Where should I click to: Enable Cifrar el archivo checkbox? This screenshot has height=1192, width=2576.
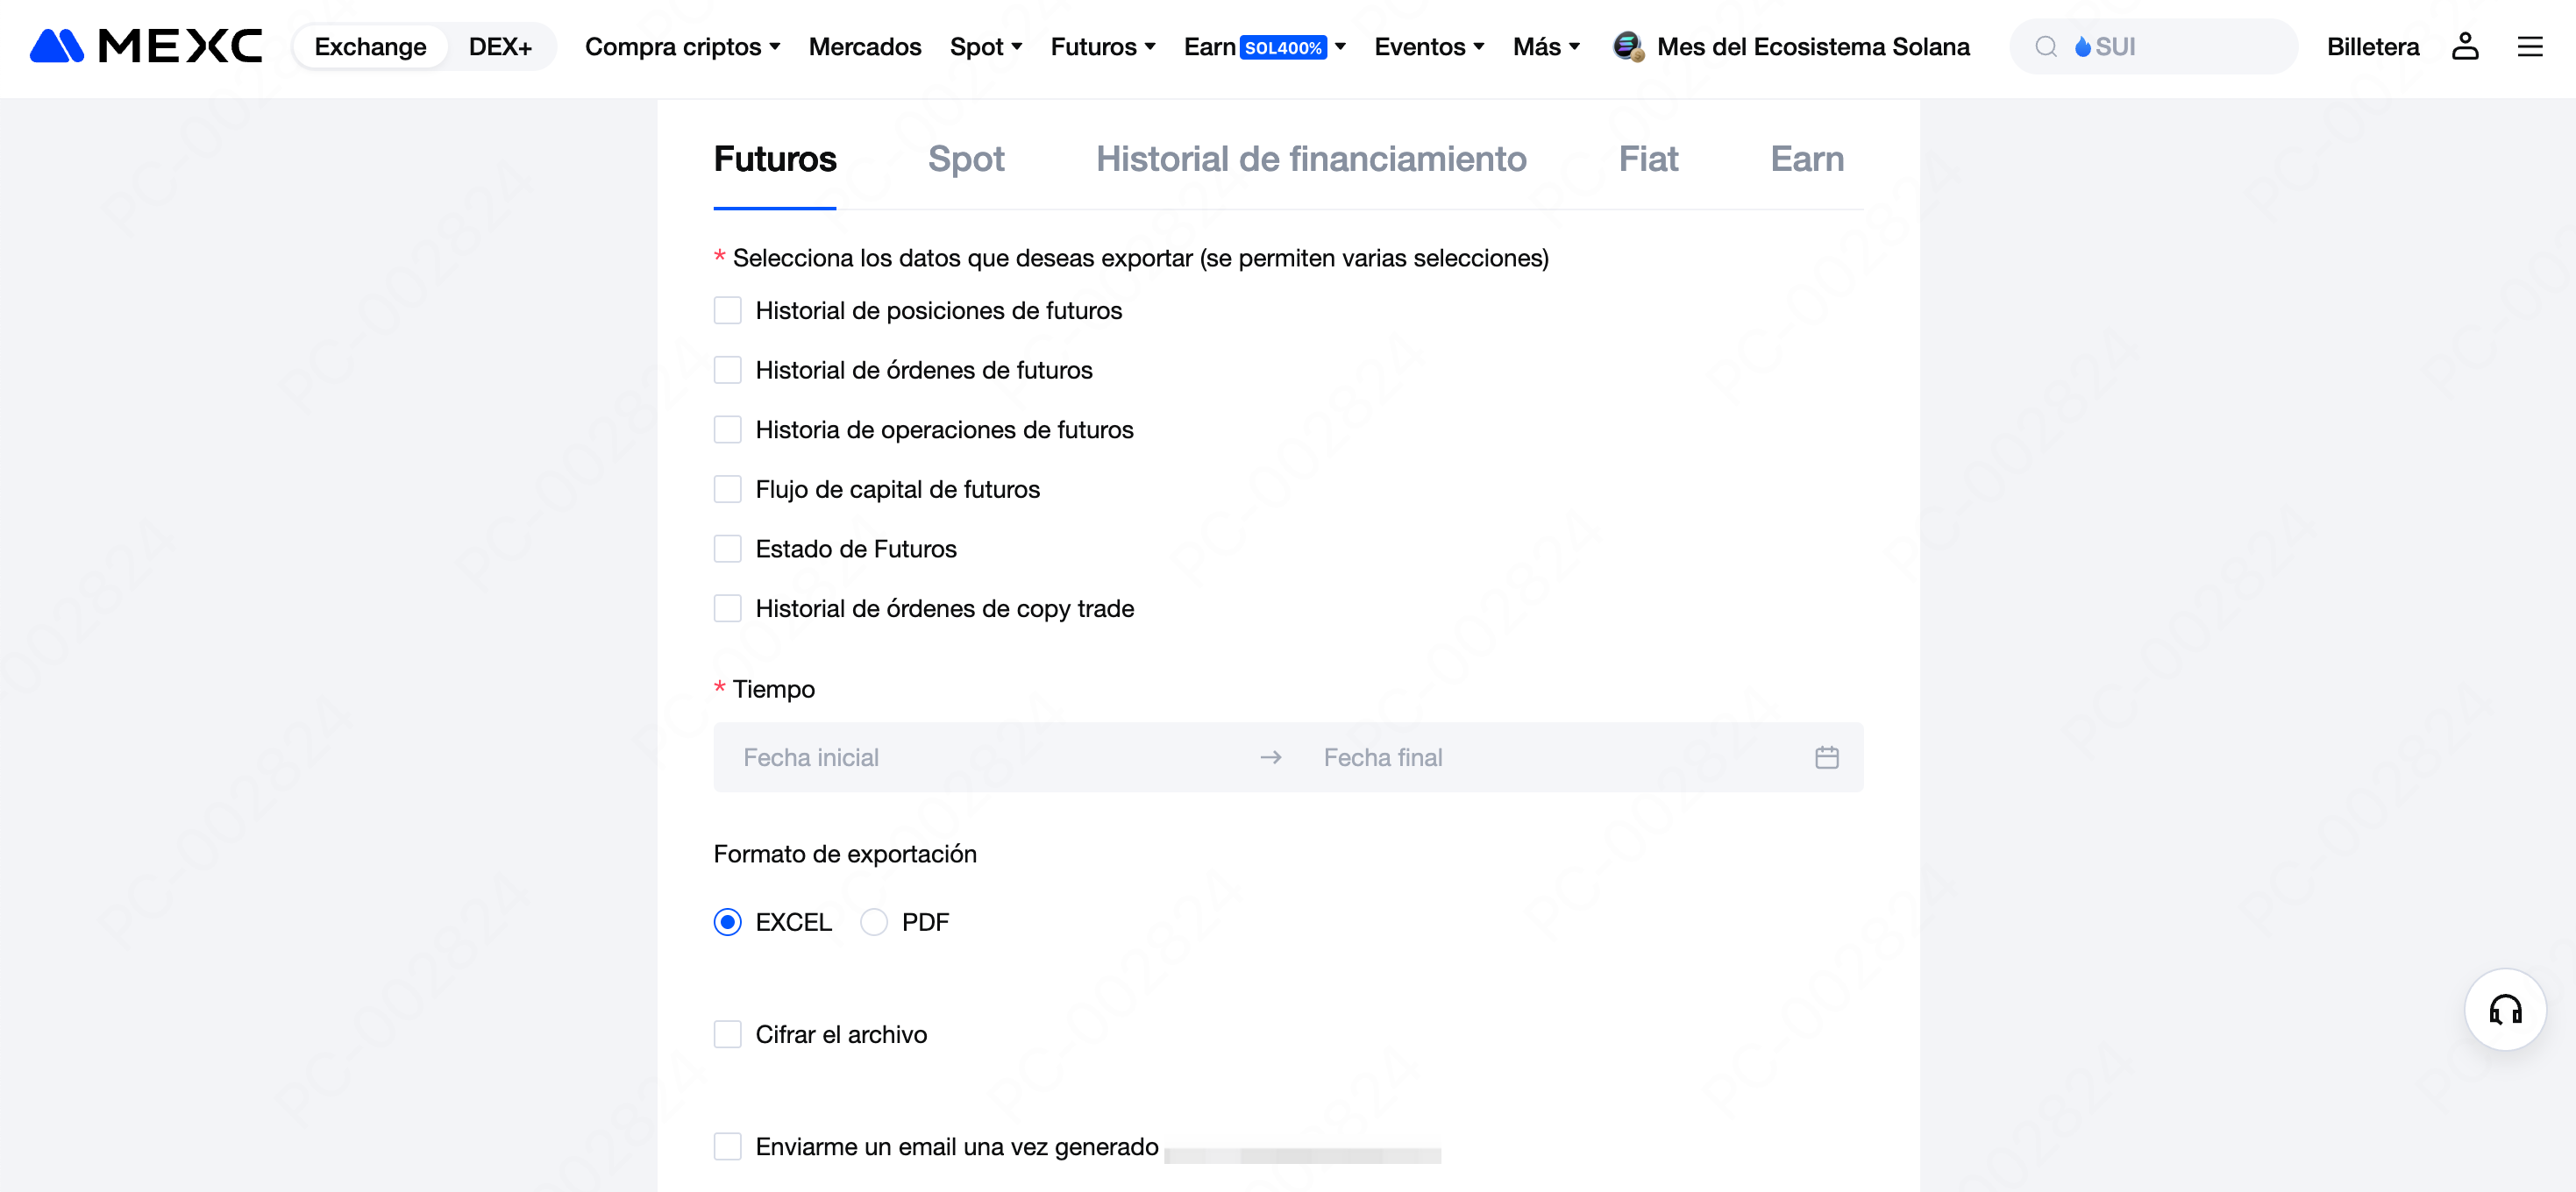pyautogui.click(x=727, y=1034)
